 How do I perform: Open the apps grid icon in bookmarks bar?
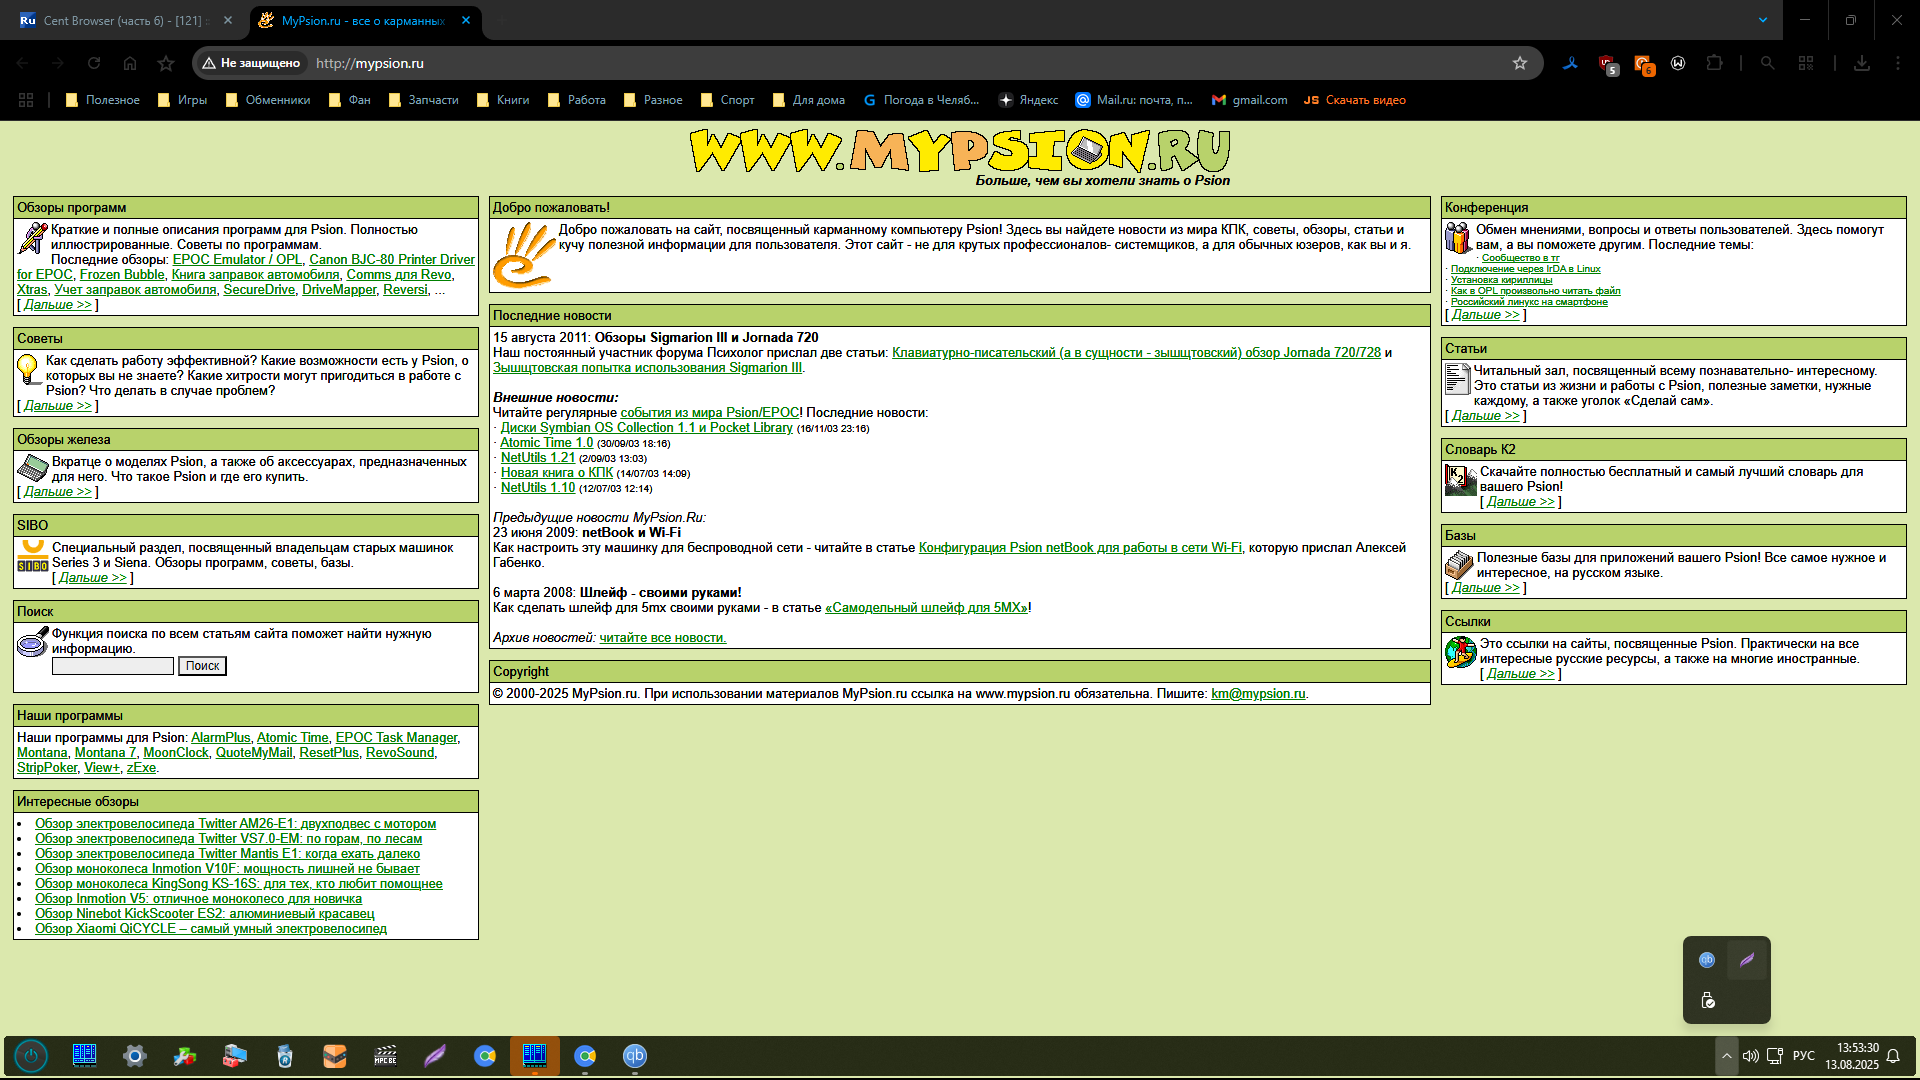coord(26,100)
